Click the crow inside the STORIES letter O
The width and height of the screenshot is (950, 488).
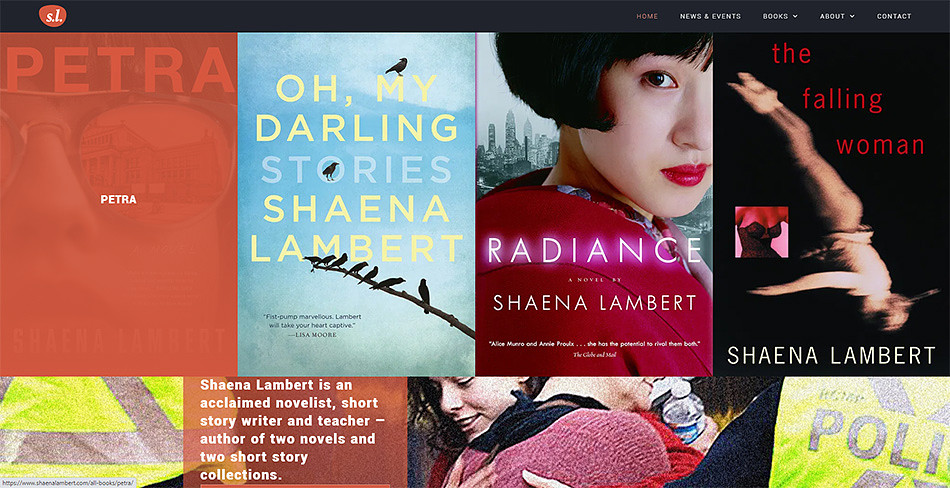330,171
